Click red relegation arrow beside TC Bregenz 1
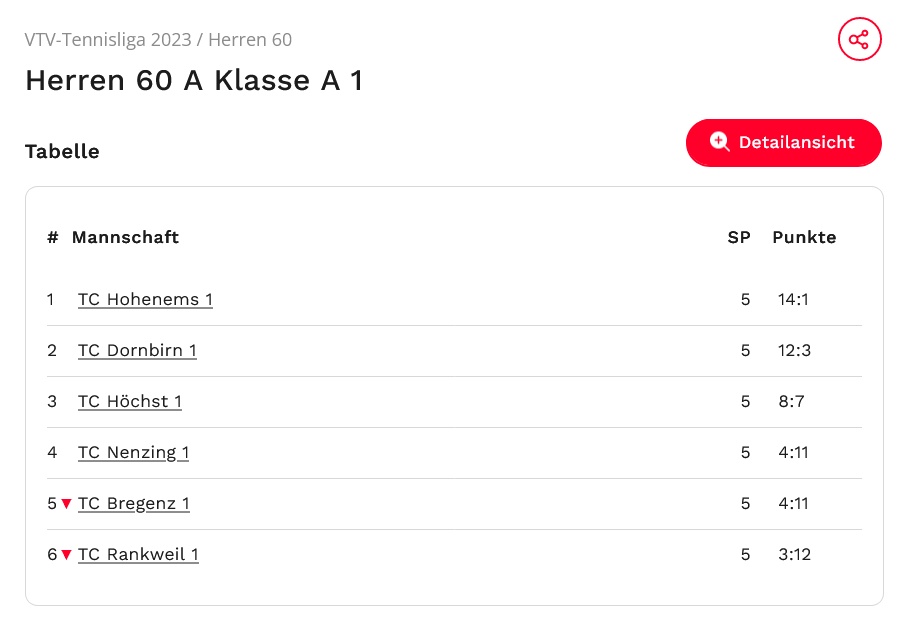 click(67, 504)
